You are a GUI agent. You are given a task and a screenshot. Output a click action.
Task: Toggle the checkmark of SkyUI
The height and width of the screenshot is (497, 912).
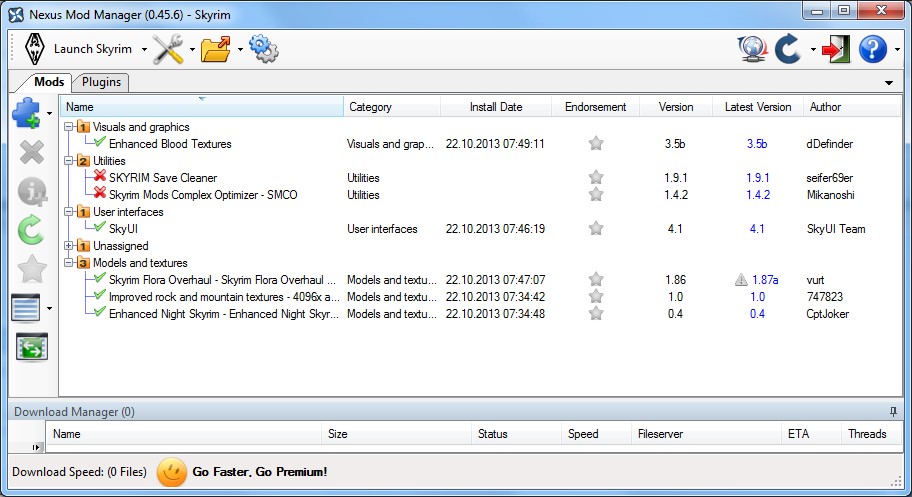(100, 226)
